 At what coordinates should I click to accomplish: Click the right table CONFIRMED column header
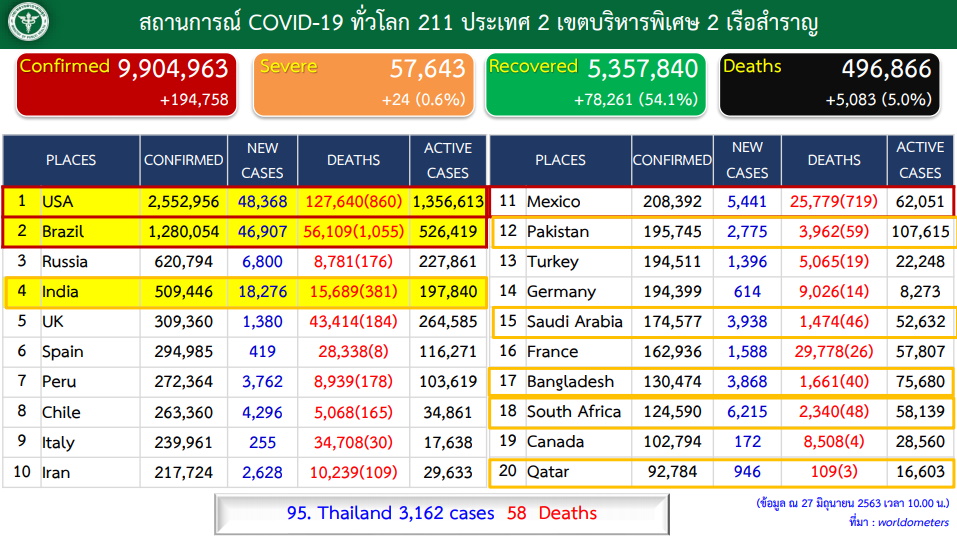click(672, 160)
